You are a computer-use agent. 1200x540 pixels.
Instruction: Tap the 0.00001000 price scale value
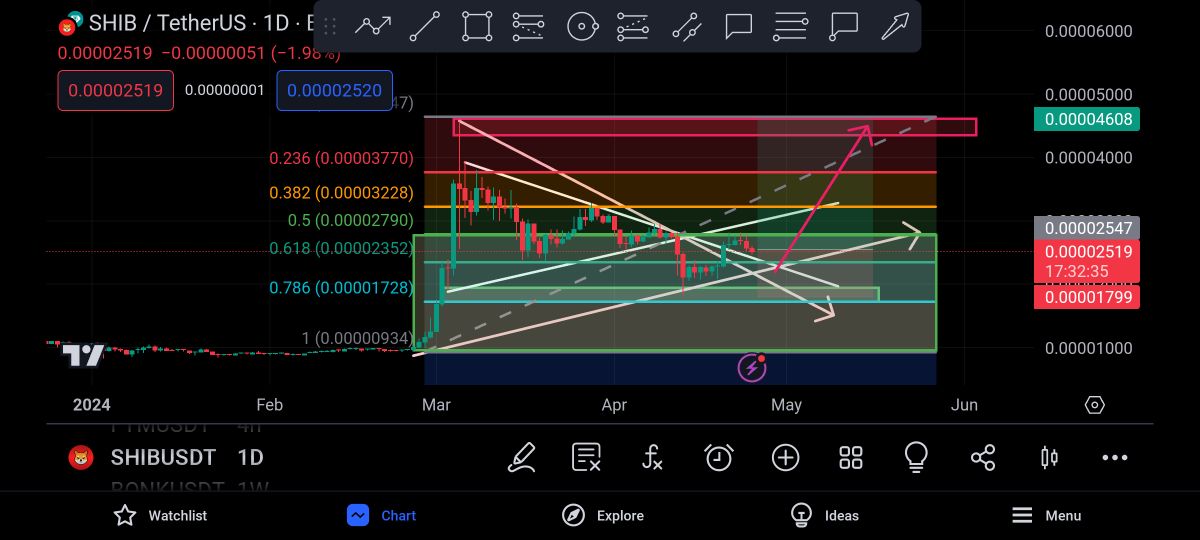click(1088, 348)
